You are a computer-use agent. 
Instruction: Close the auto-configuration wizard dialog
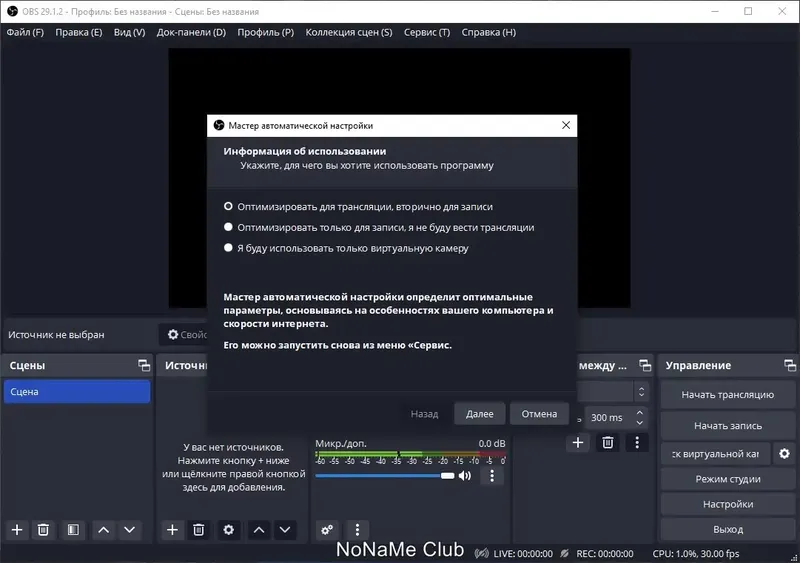coord(566,125)
